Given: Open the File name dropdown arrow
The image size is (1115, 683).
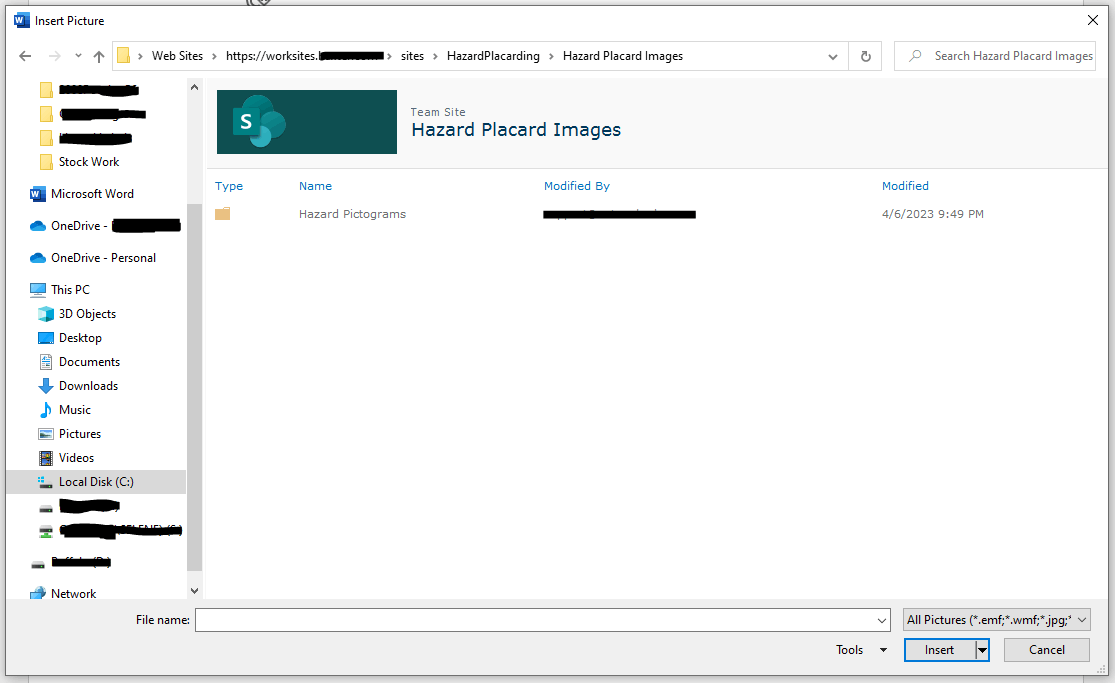Looking at the screenshot, I should click(882, 620).
